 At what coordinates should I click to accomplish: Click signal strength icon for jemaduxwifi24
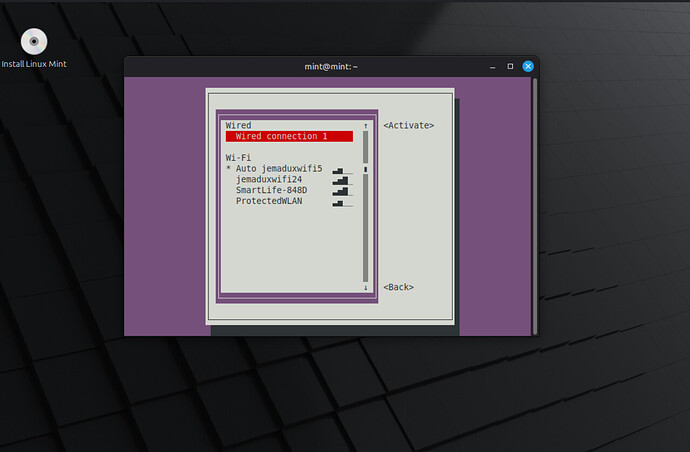(x=342, y=180)
